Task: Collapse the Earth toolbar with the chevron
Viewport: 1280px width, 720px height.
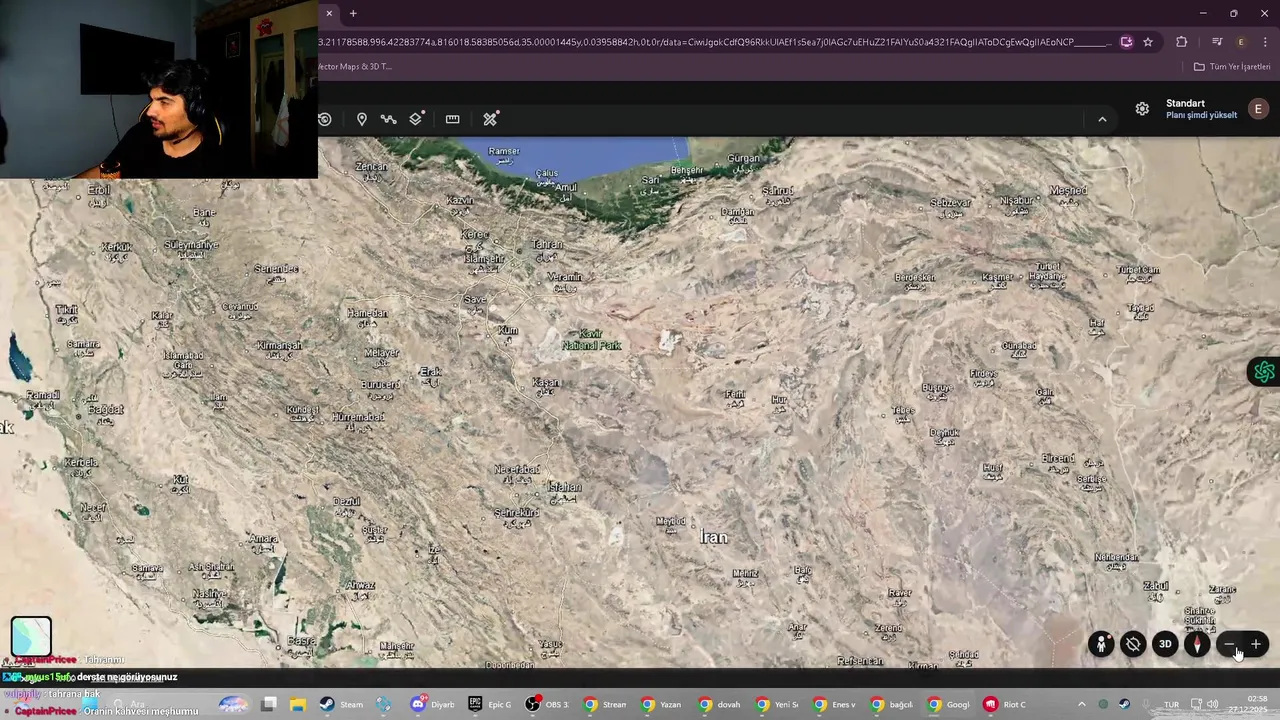Action: [1102, 119]
